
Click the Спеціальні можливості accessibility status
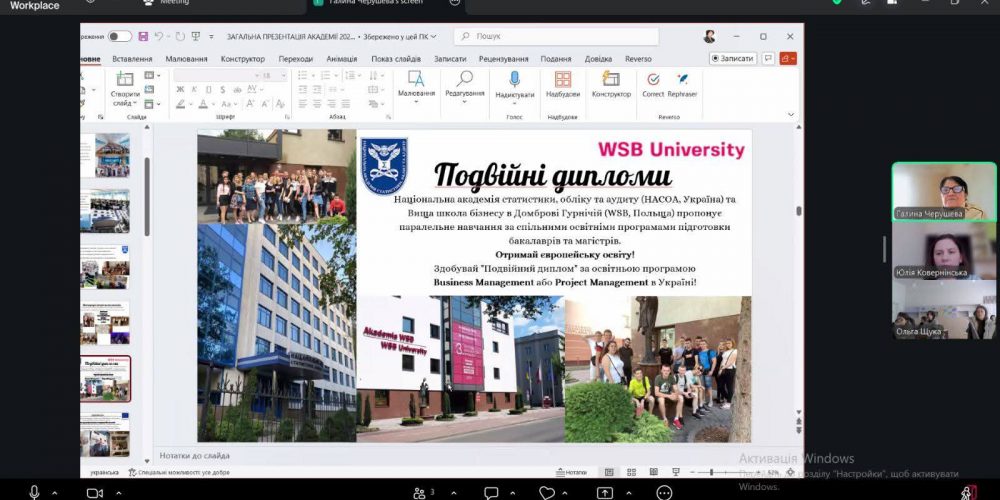pyautogui.click(x=179, y=473)
